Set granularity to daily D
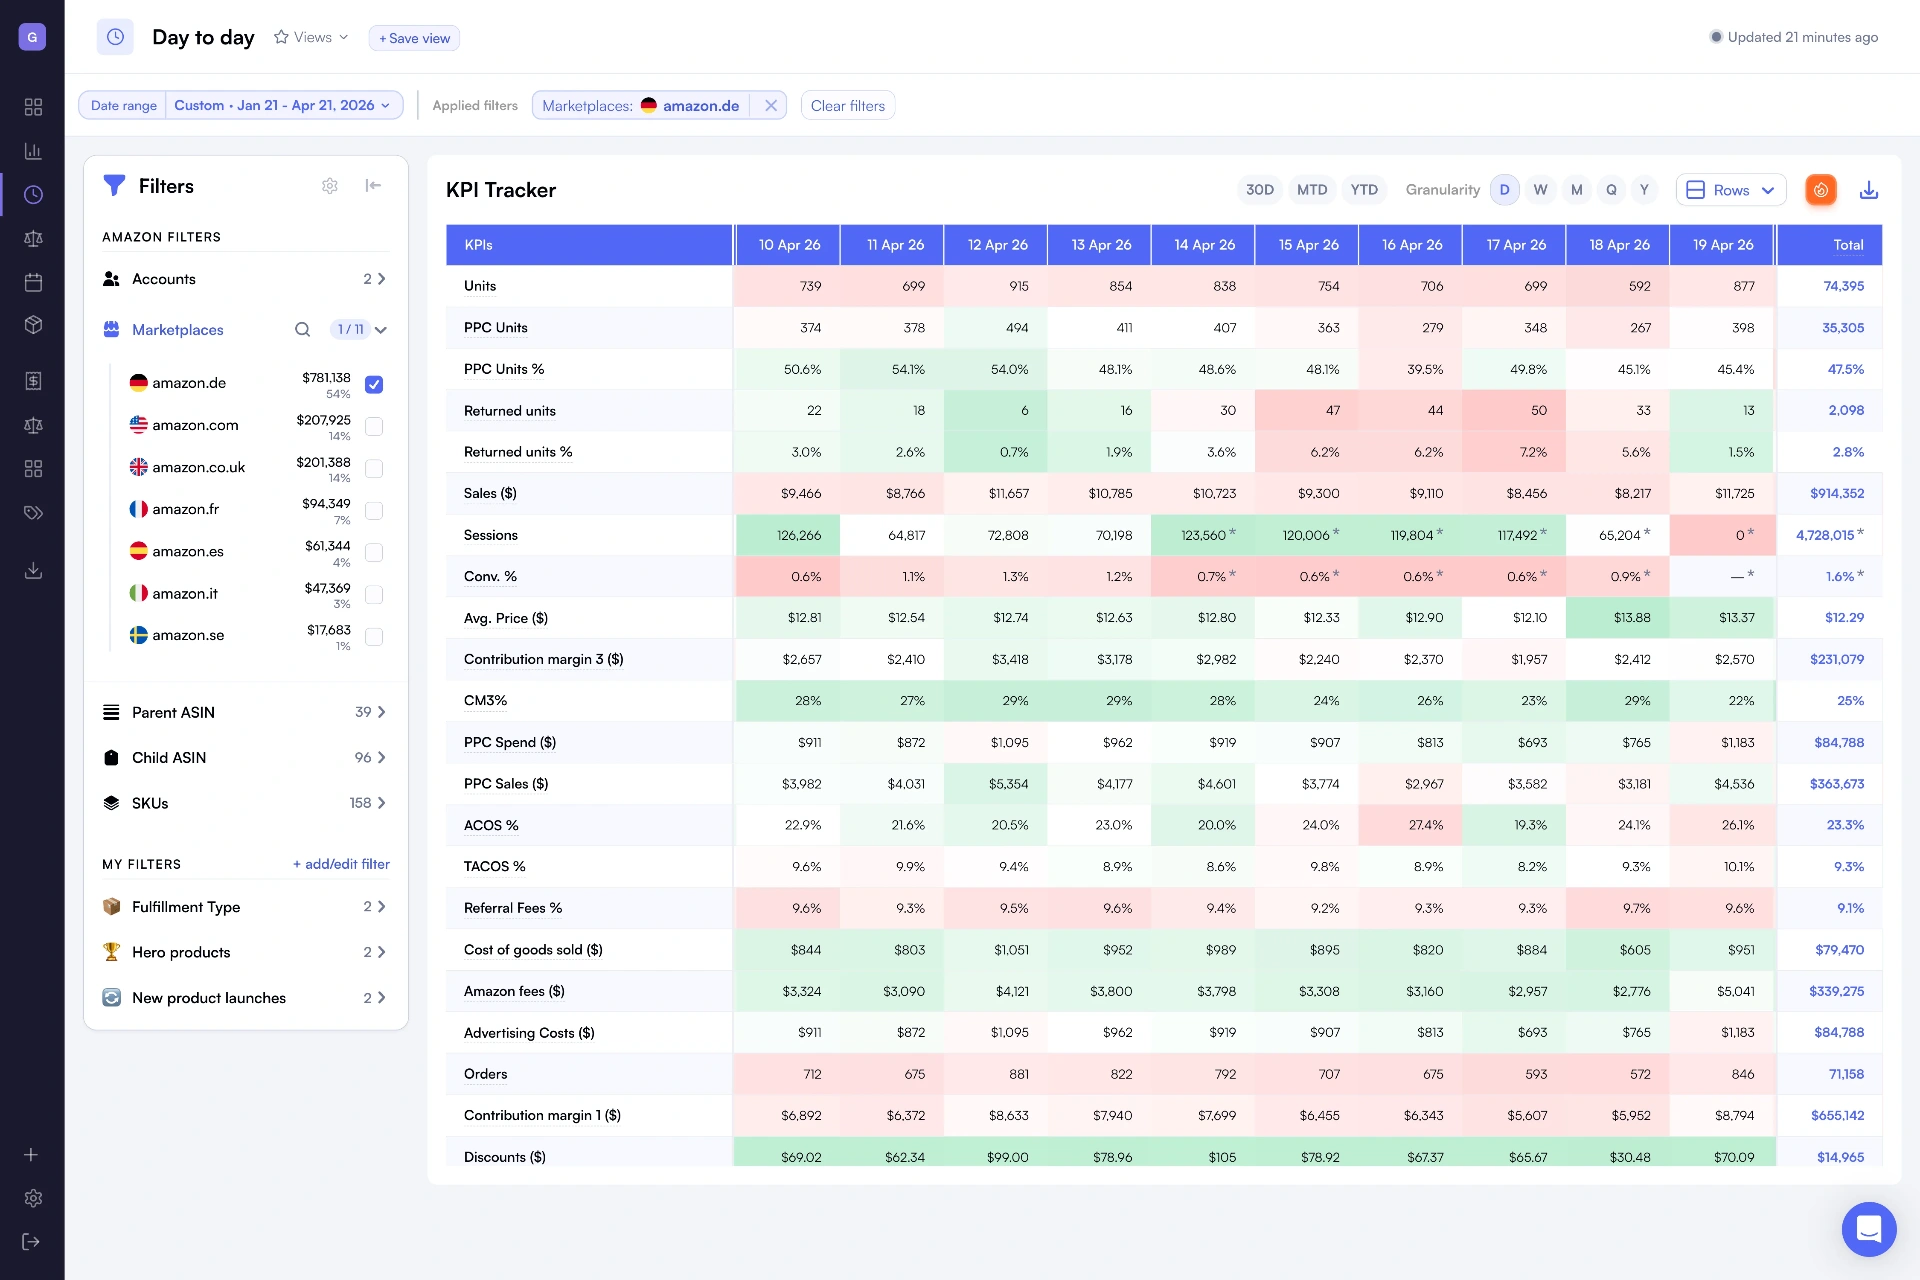Screen dimensions: 1920x1280 click(1504, 190)
